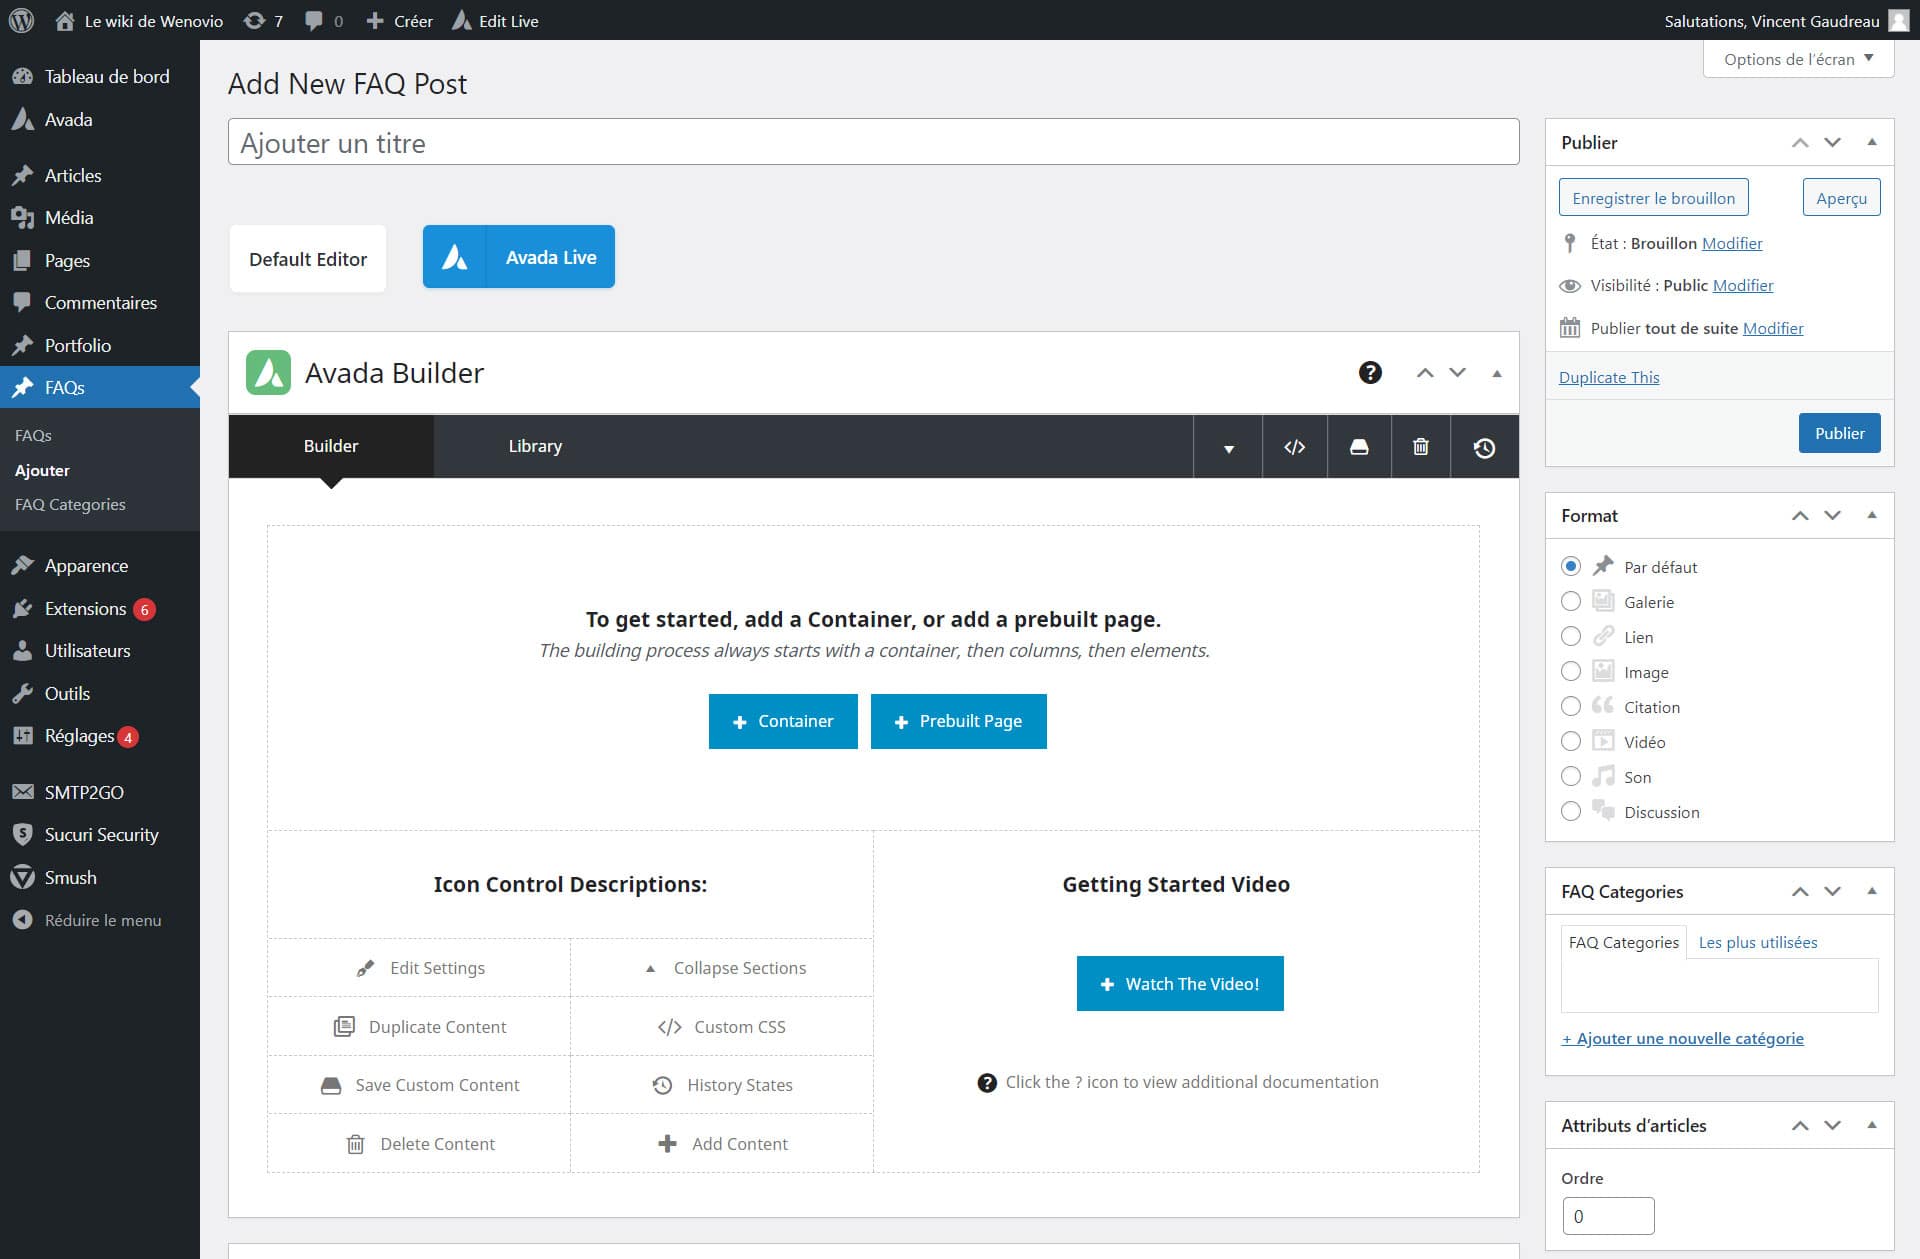
Task: Select Par défaut format radio
Action: click(x=1571, y=566)
